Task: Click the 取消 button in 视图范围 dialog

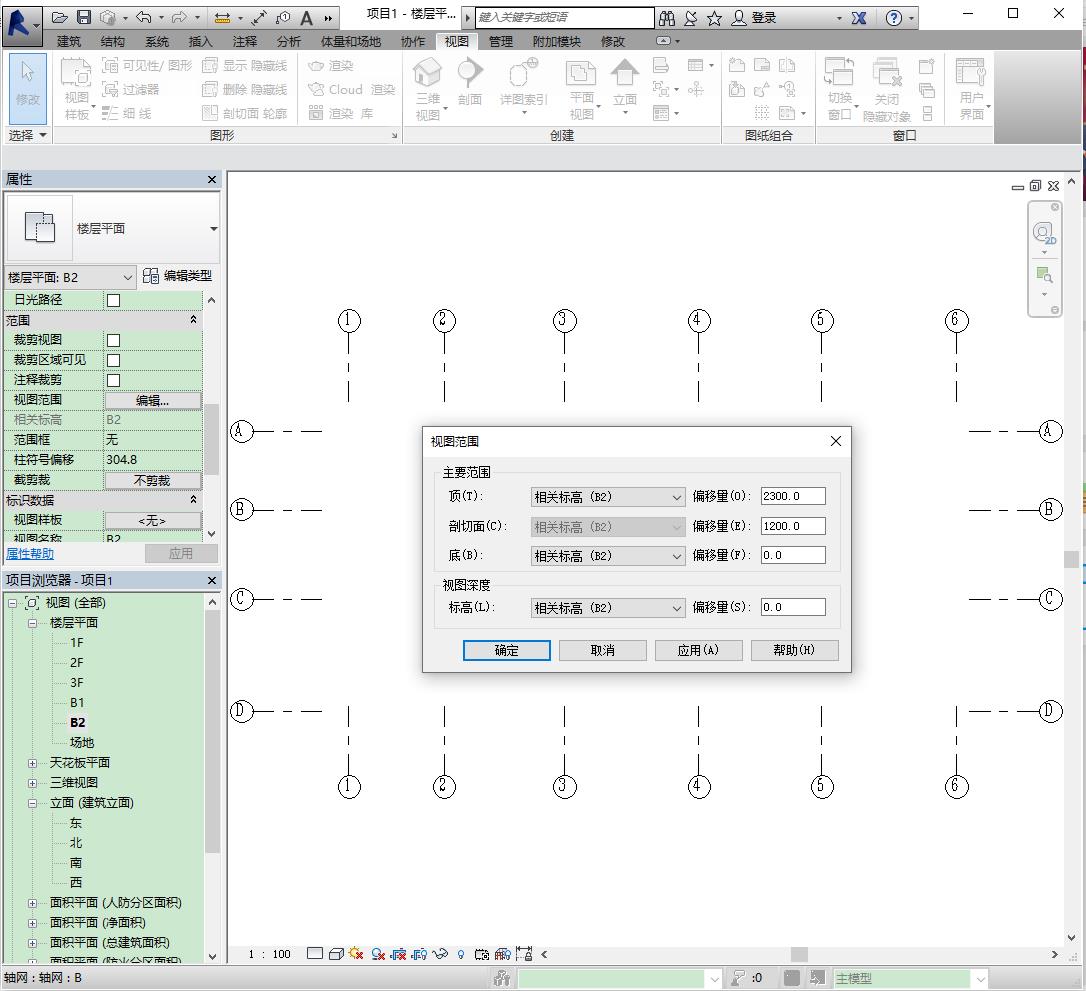Action: [603, 650]
